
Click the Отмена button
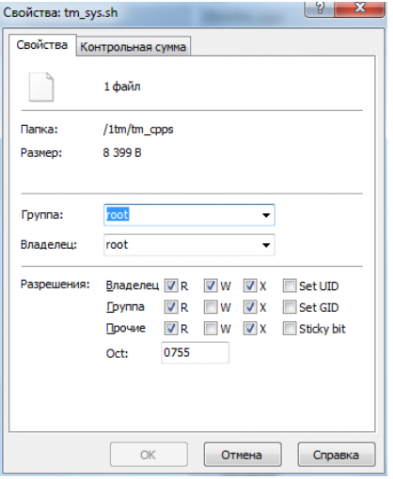tap(242, 455)
